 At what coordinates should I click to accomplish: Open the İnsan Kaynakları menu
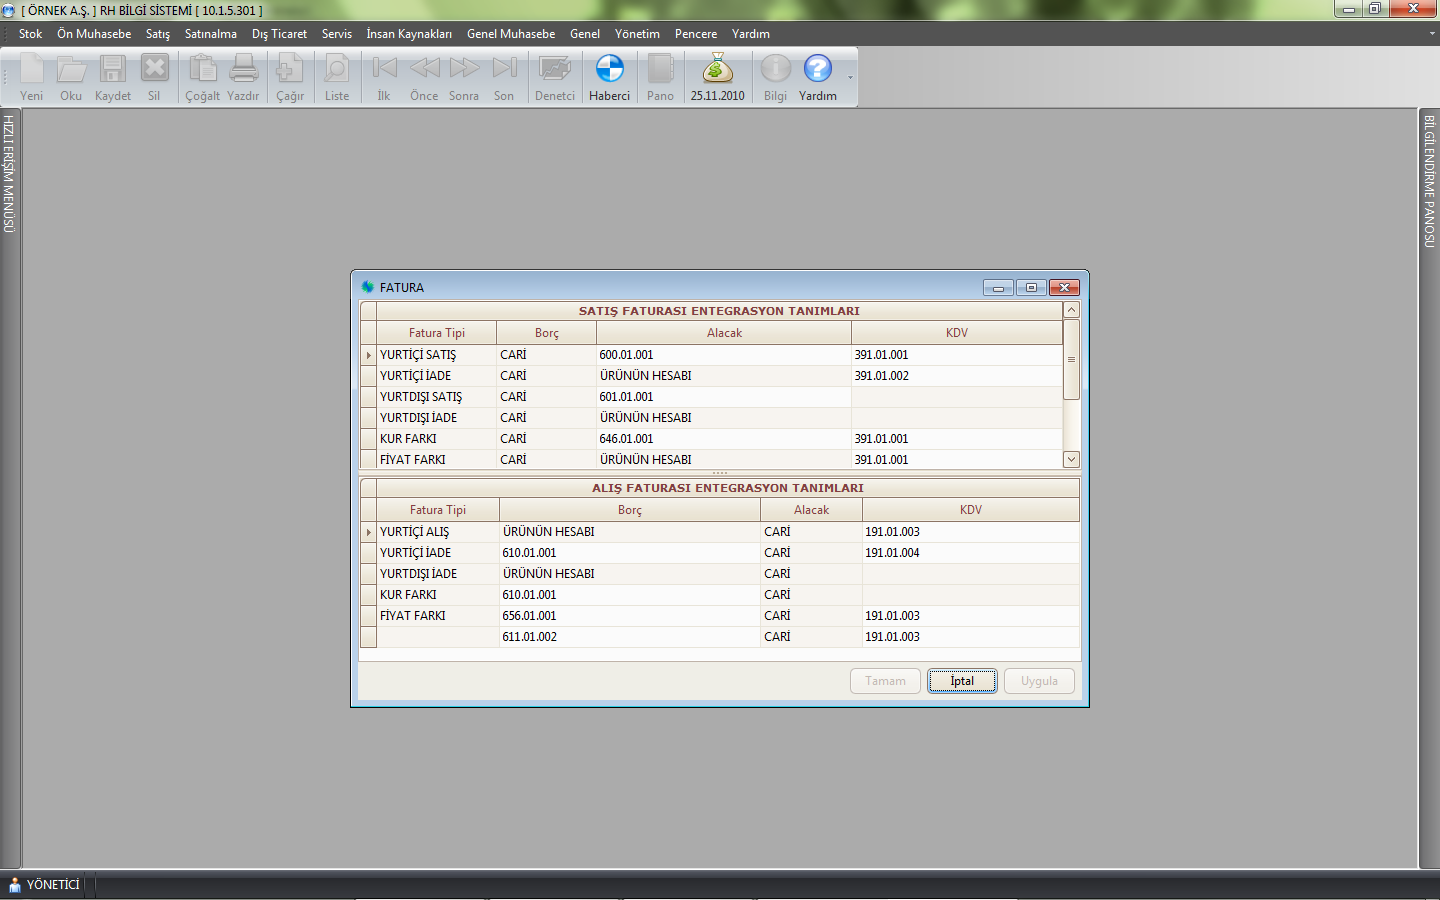408,34
